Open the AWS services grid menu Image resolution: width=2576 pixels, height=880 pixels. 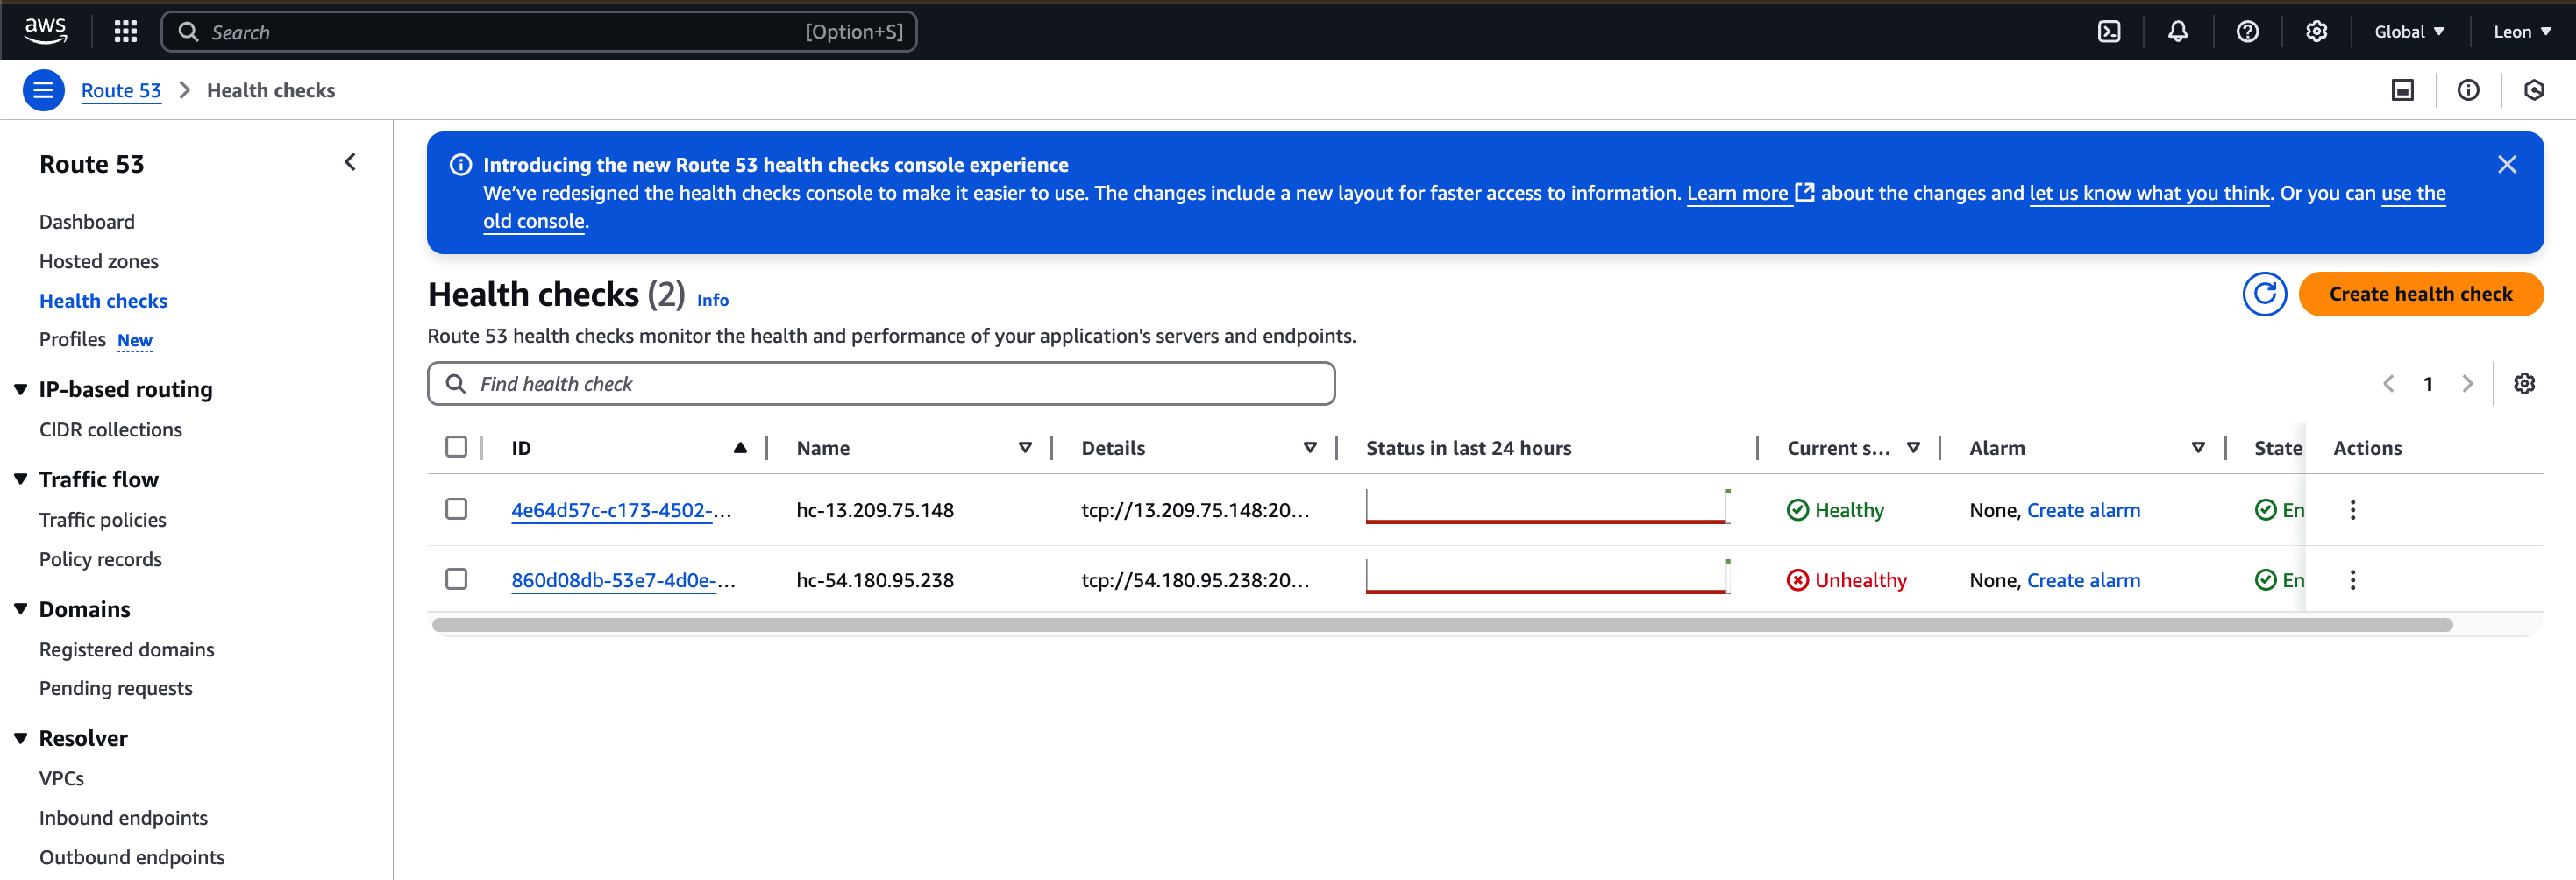(x=125, y=32)
